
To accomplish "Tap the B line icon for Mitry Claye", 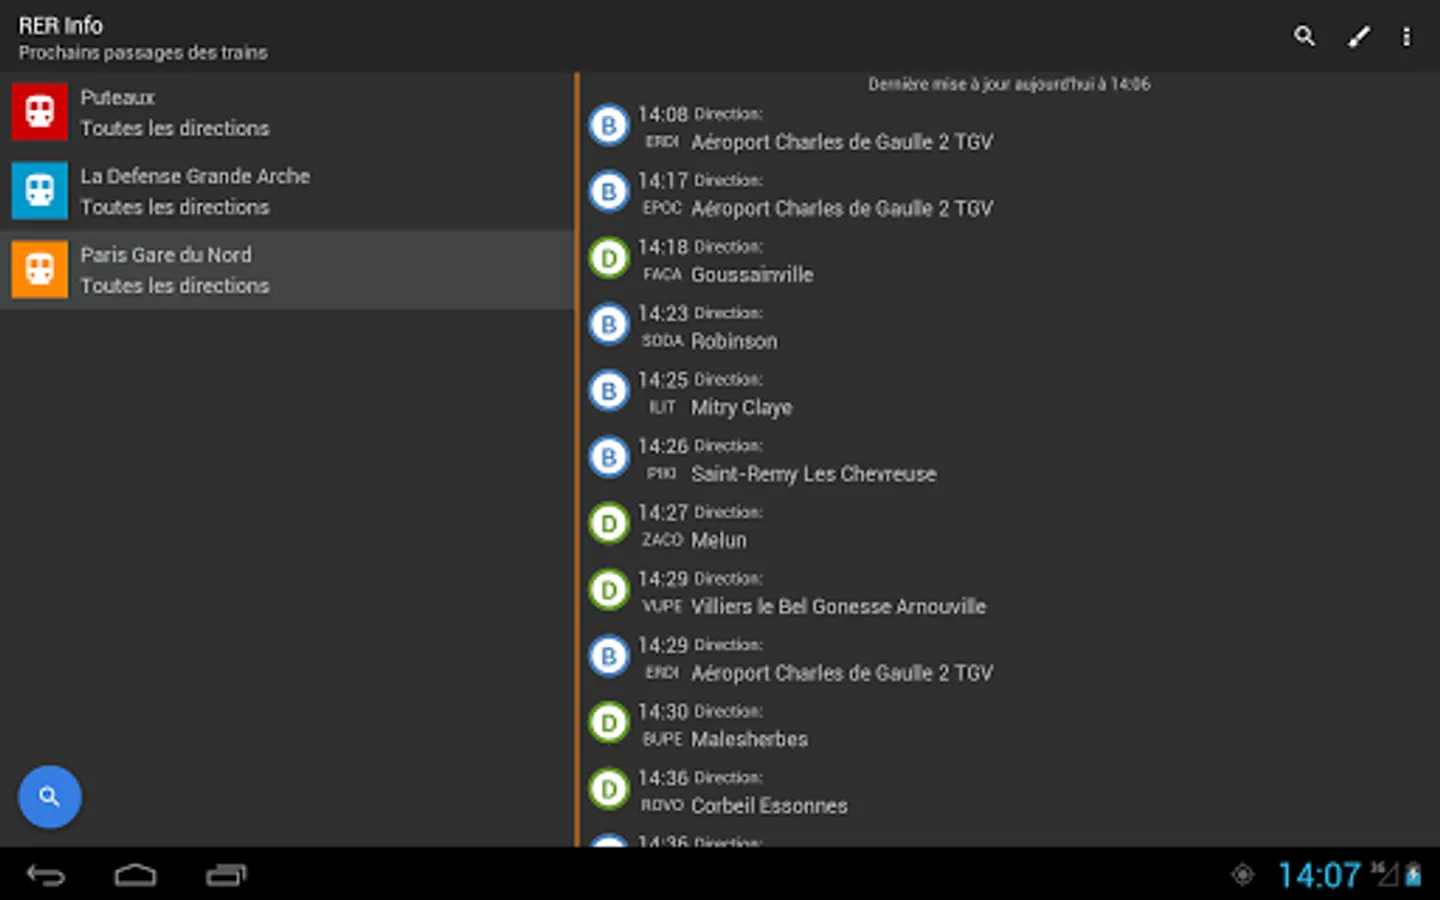I will click(608, 392).
